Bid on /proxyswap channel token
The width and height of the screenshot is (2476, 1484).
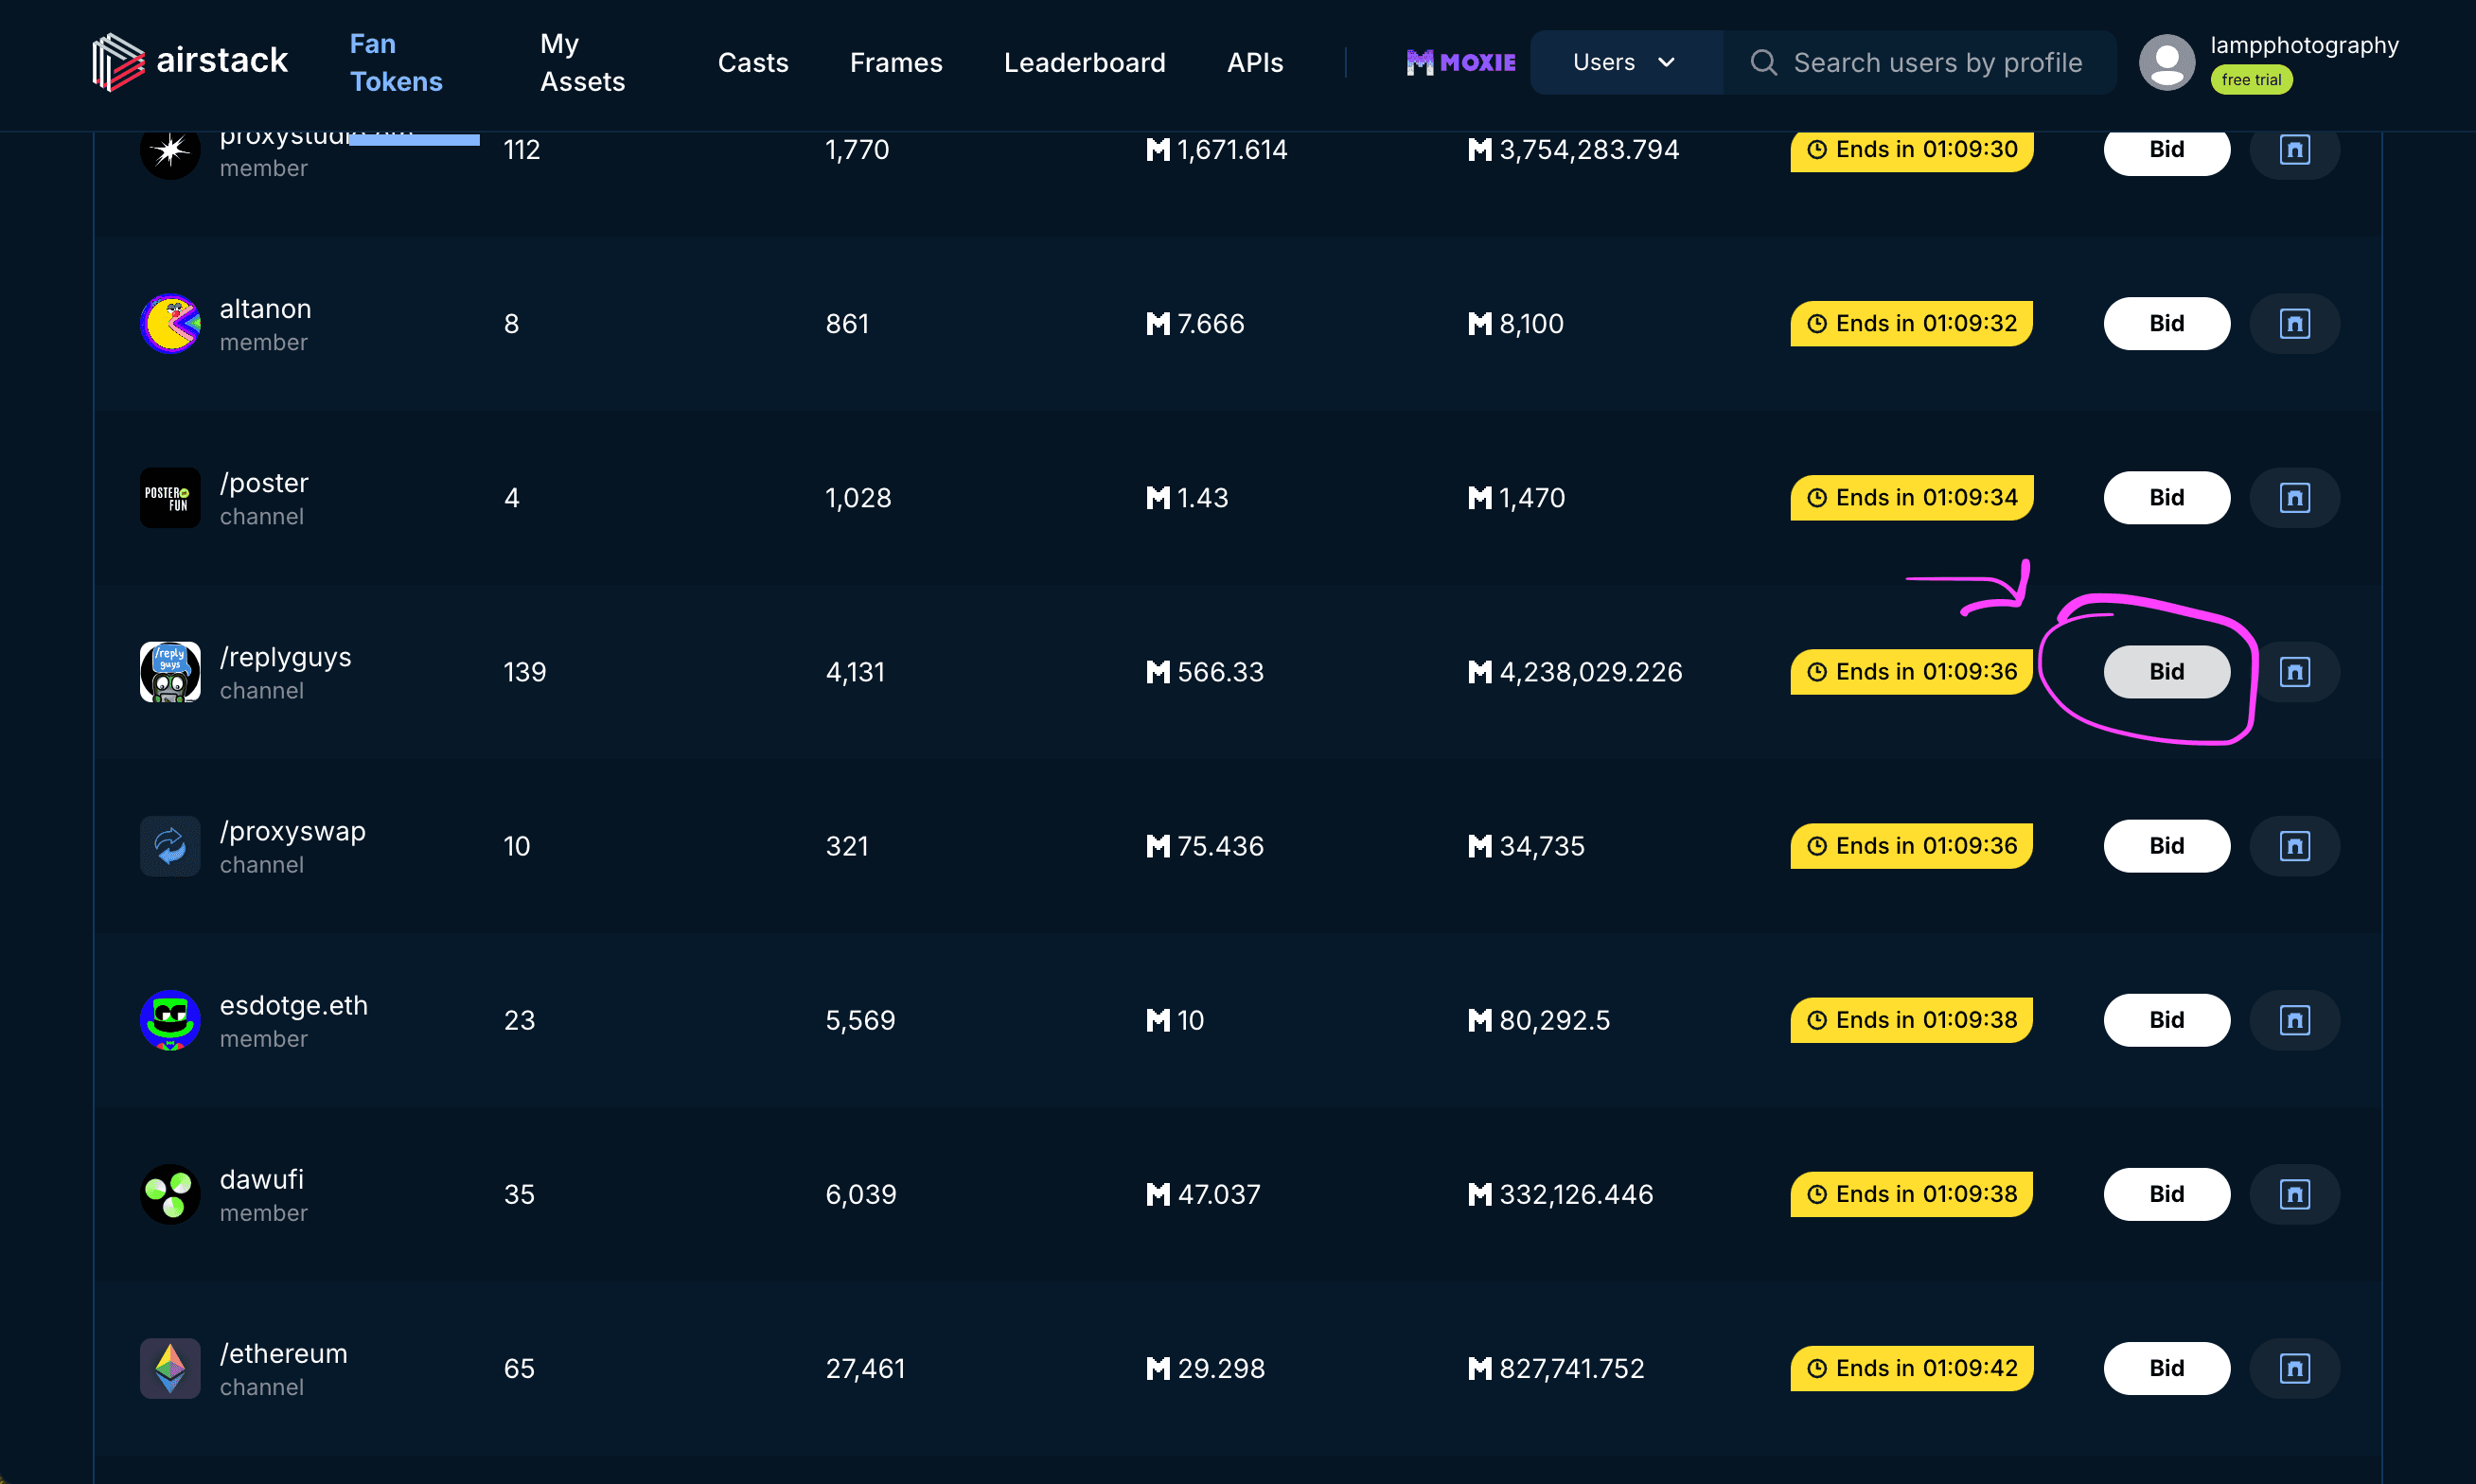[2167, 846]
